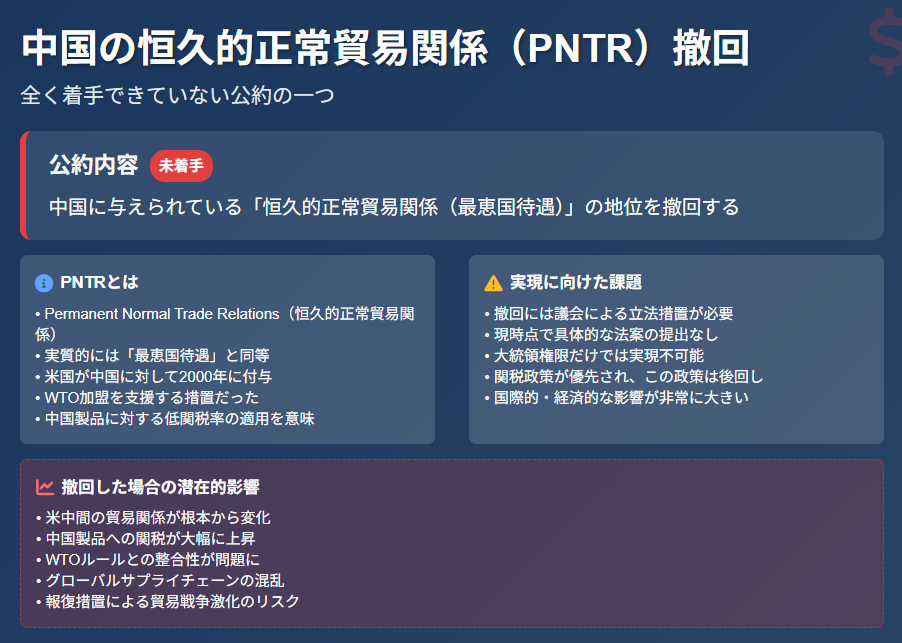Click the bullet Permanent Normal Trade Relations
Screen dimensions: 902x643
point(225,324)
